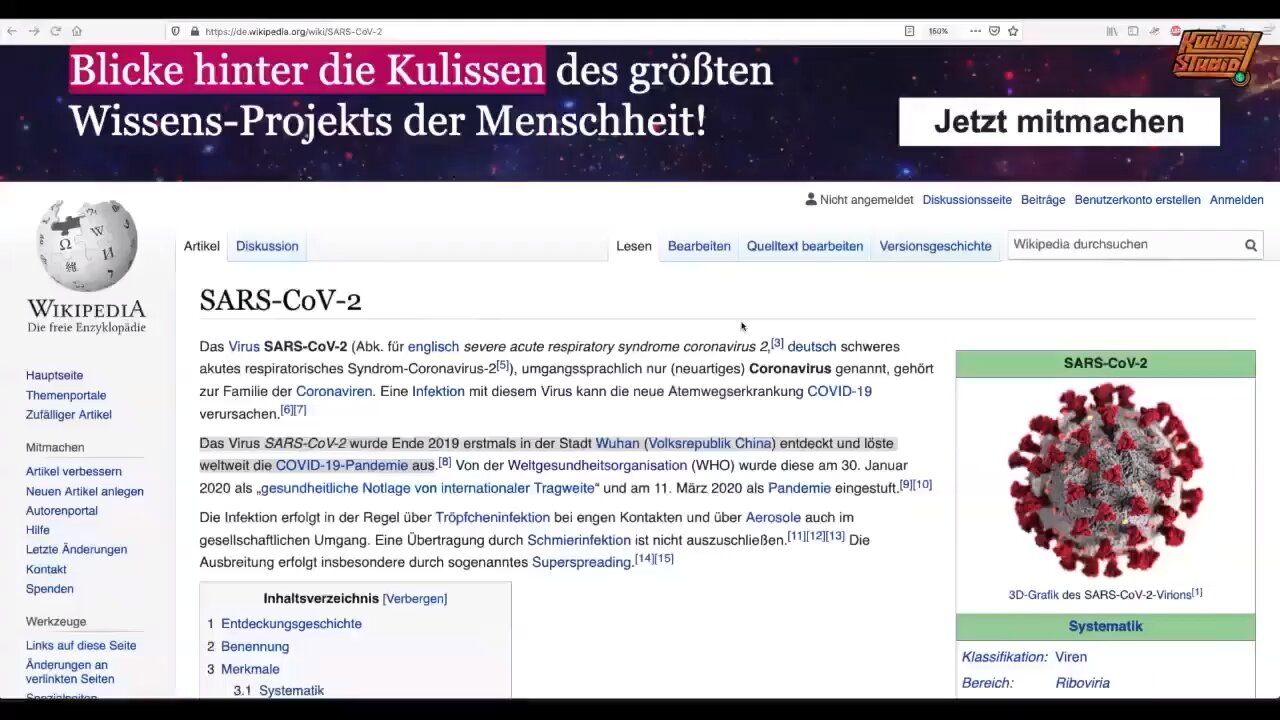Open the COVID-19-Pandemie link
This screenshot has width=1280, height=720.
tap(342, 465)
